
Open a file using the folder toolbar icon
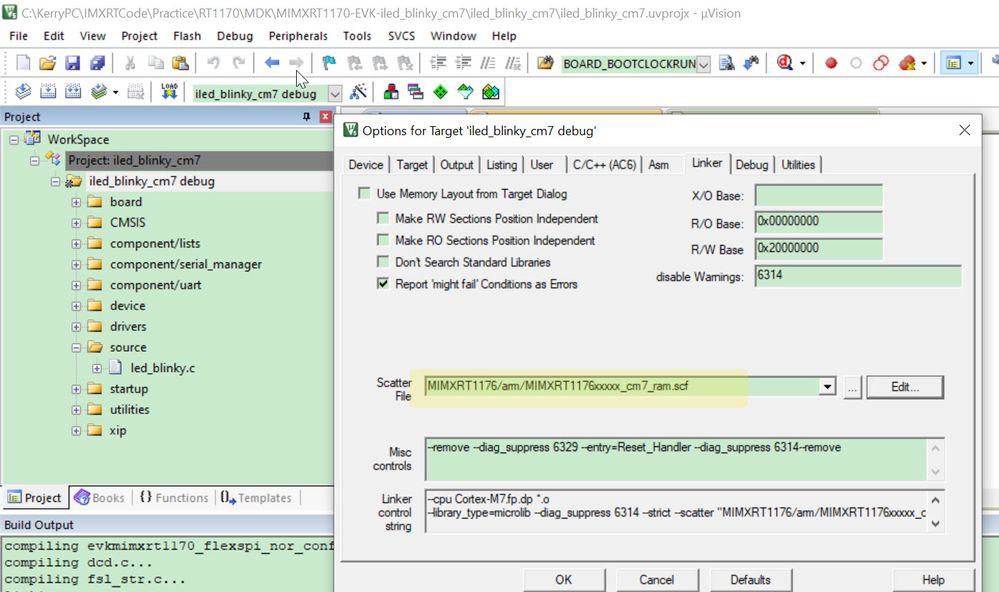(47, 63)
